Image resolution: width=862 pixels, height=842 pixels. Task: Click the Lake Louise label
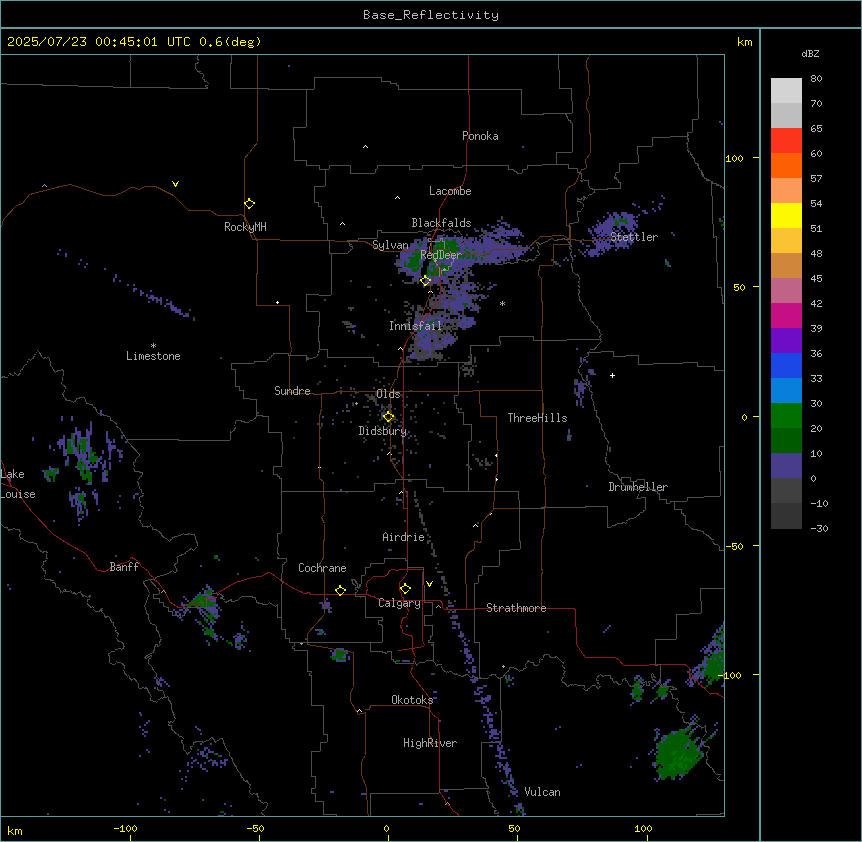18,484
